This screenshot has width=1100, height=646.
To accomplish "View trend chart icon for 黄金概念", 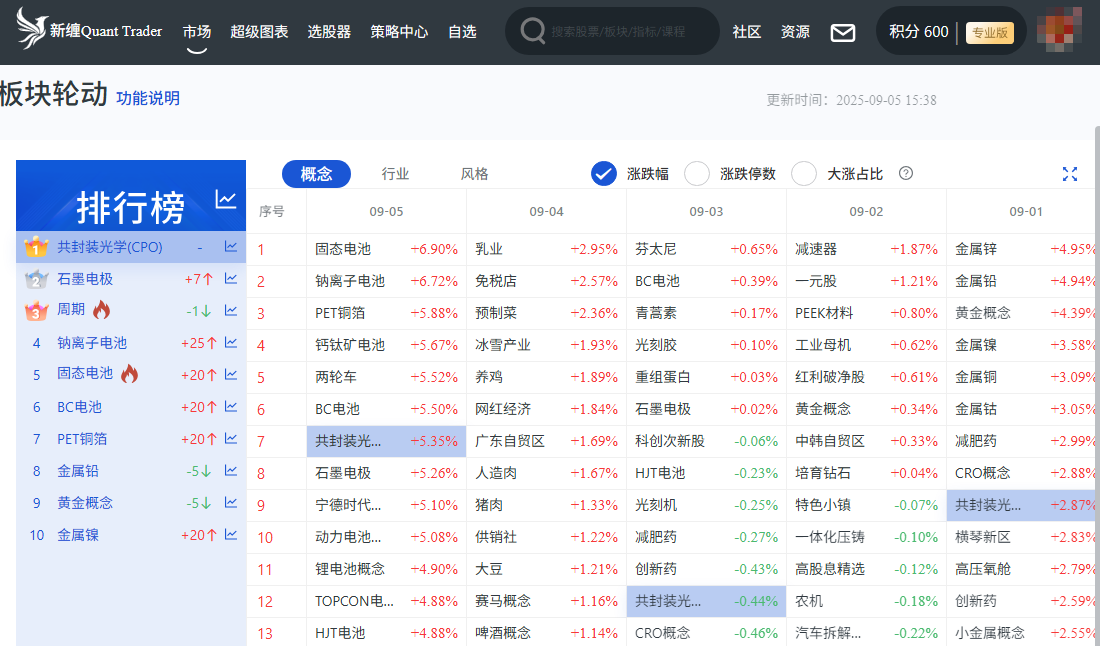I will (231, 503).
